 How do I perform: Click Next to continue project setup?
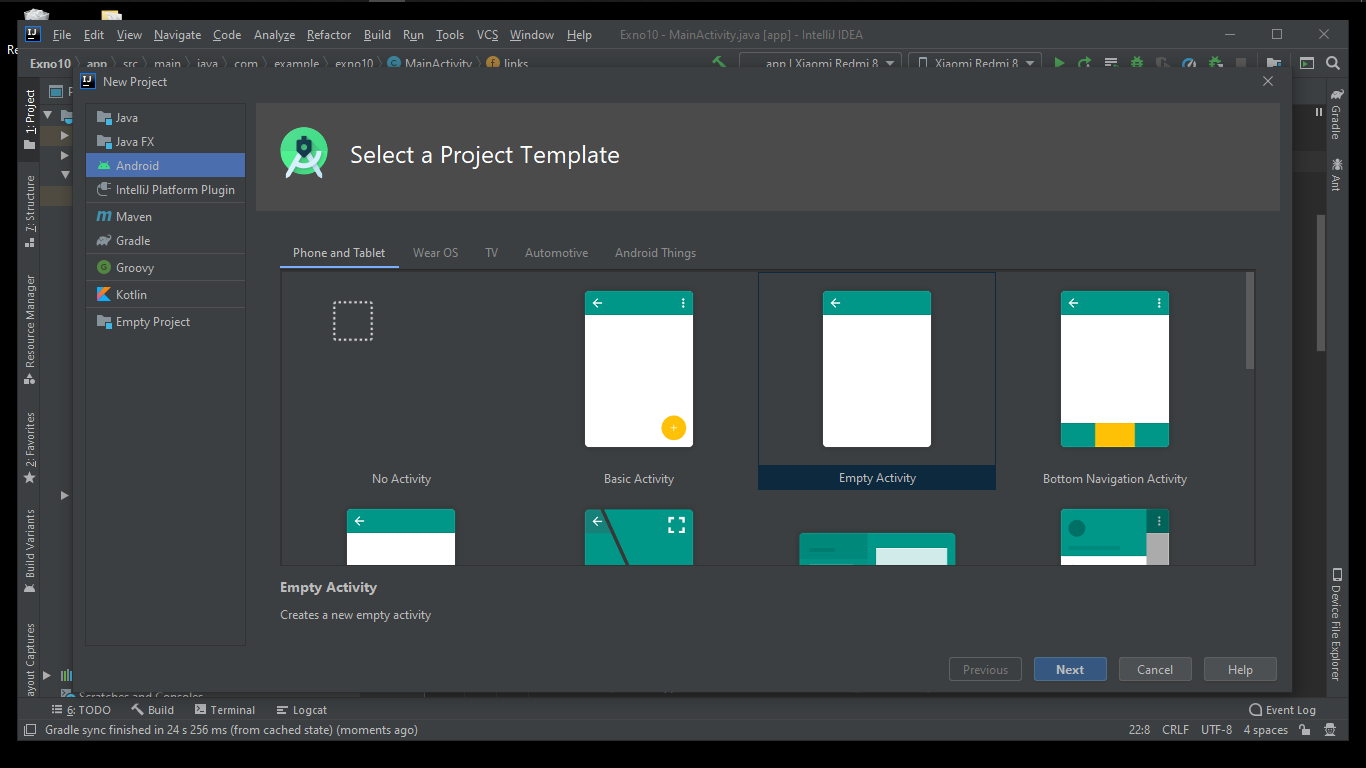pos(1070,669)
